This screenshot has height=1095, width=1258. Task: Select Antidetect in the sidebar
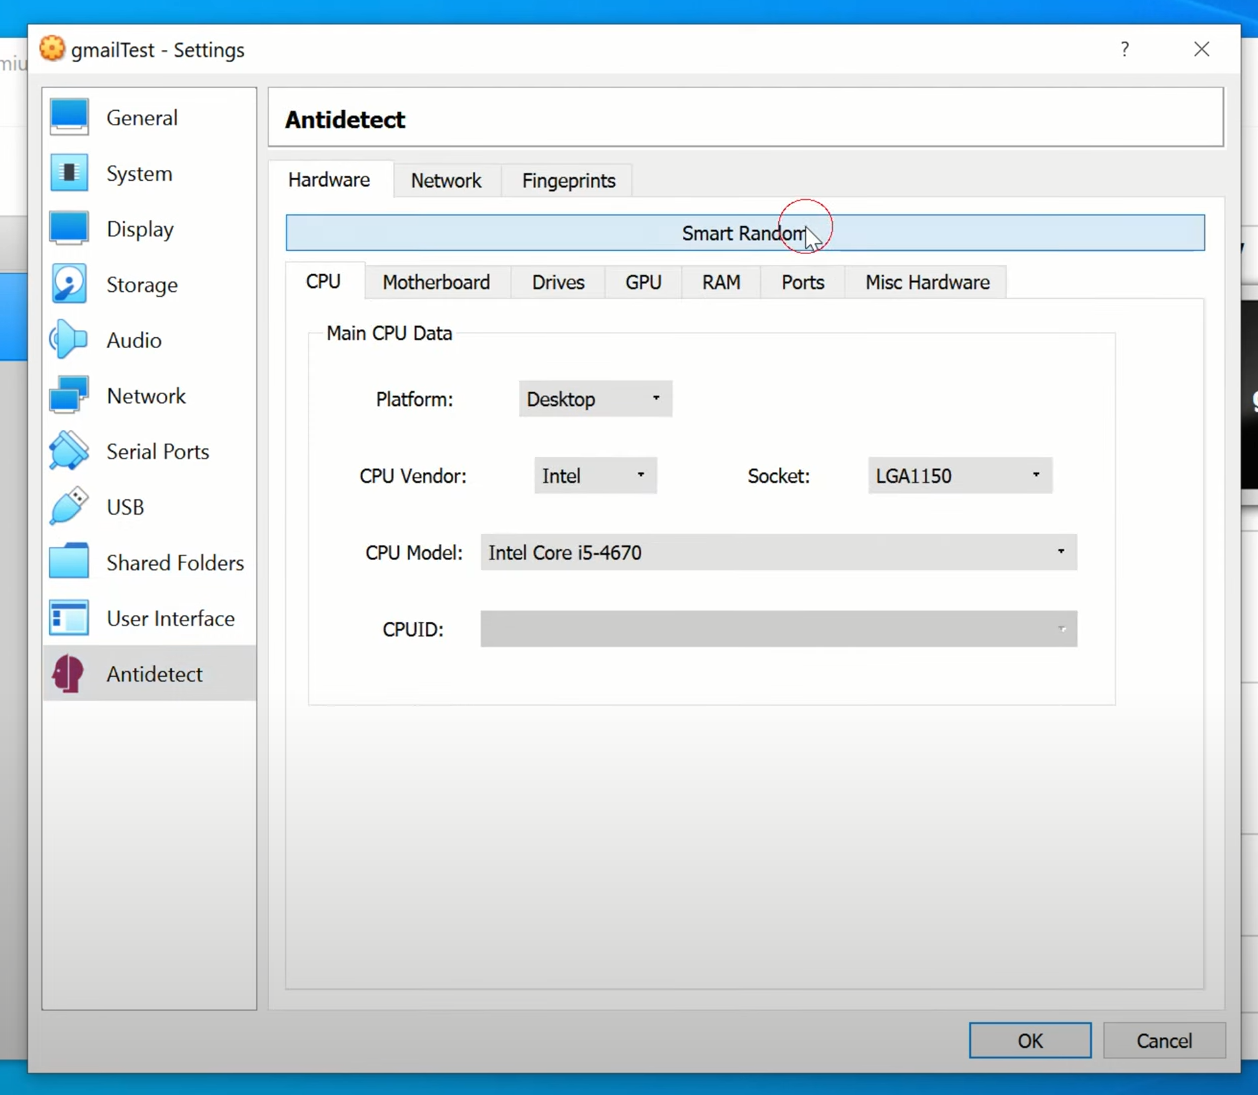click(x=149, y=674)
